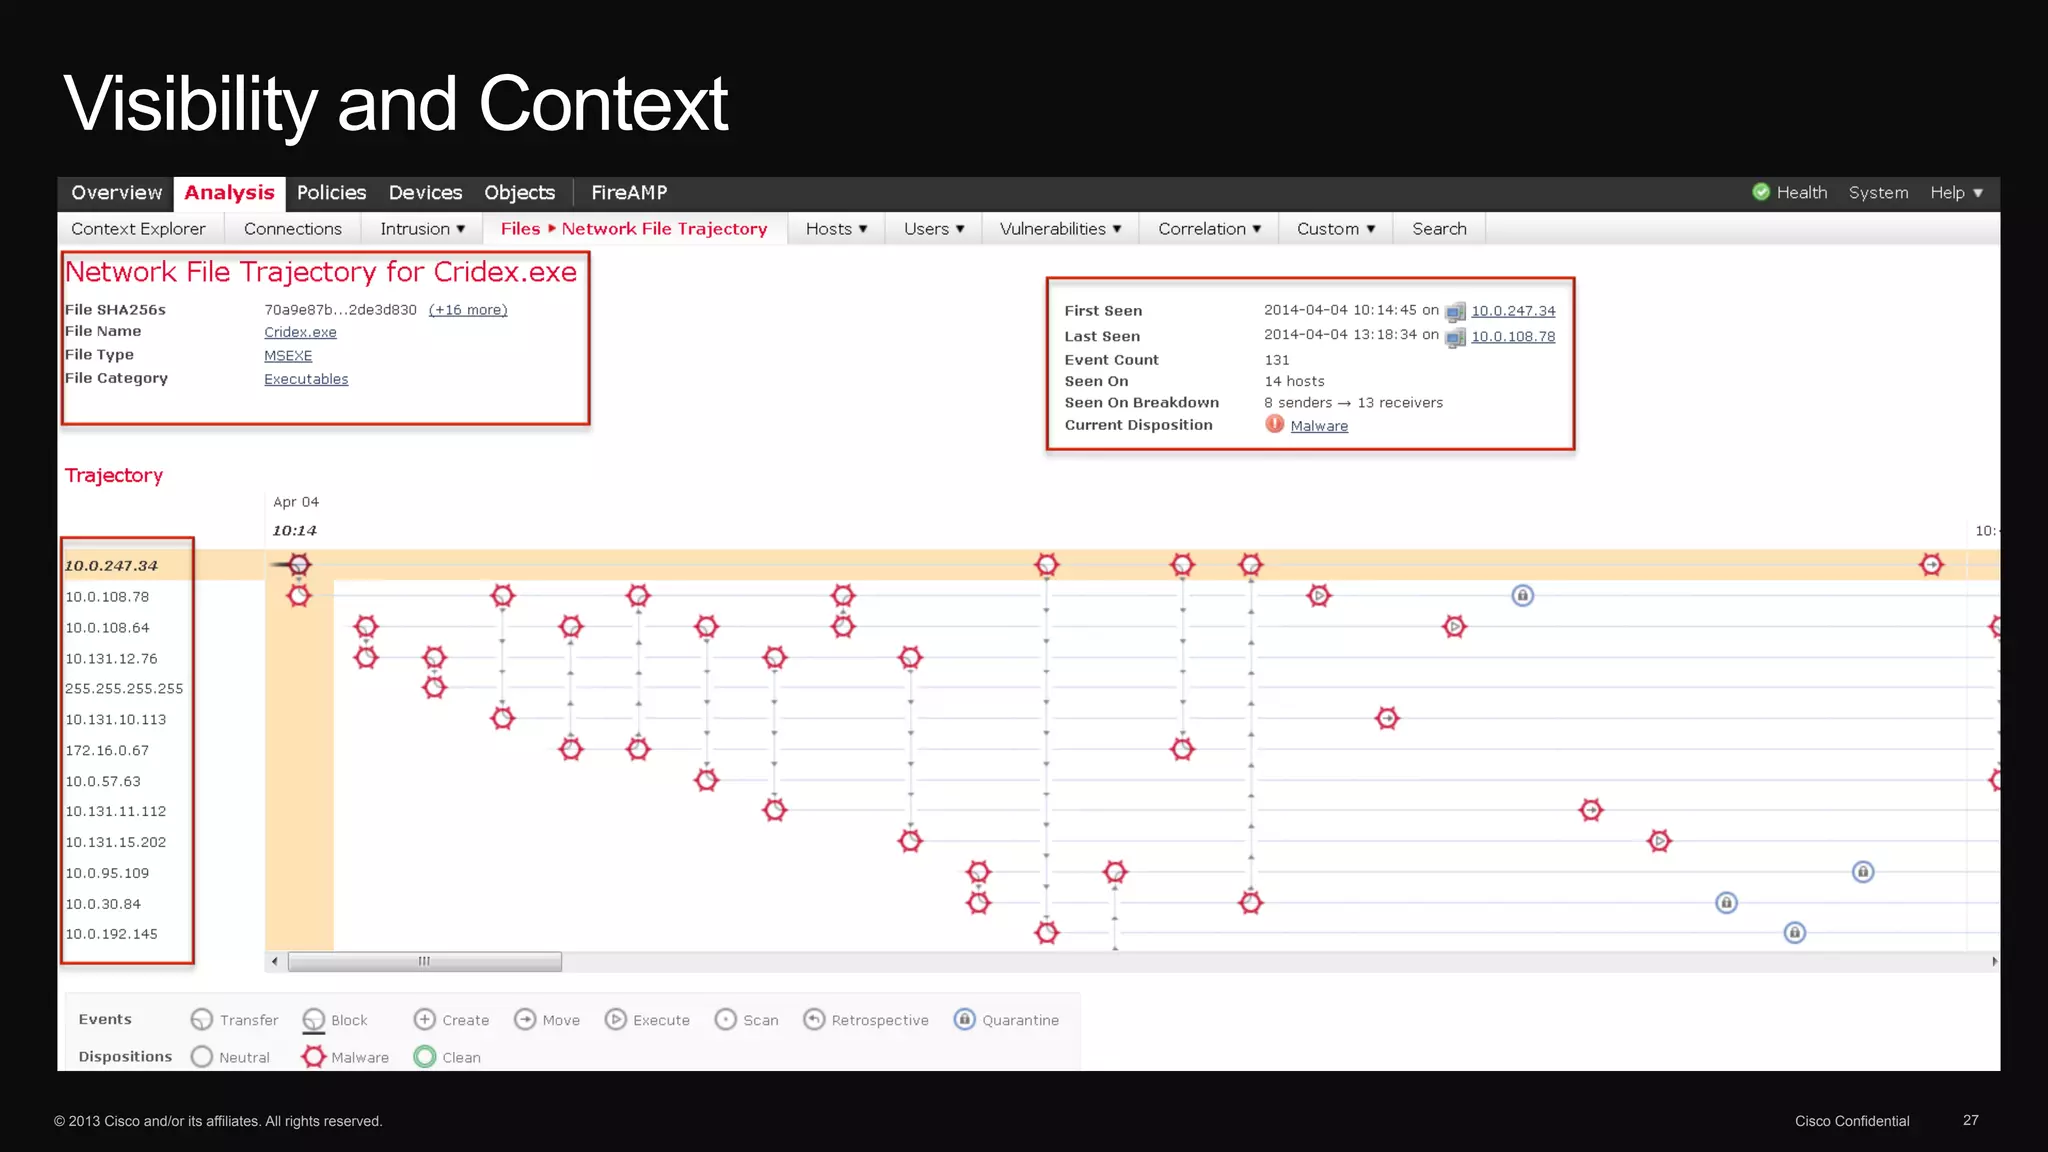Screen dimensions: 2048x1152
Task: Switch to the Analysis tab
Action: click(229, 193)
